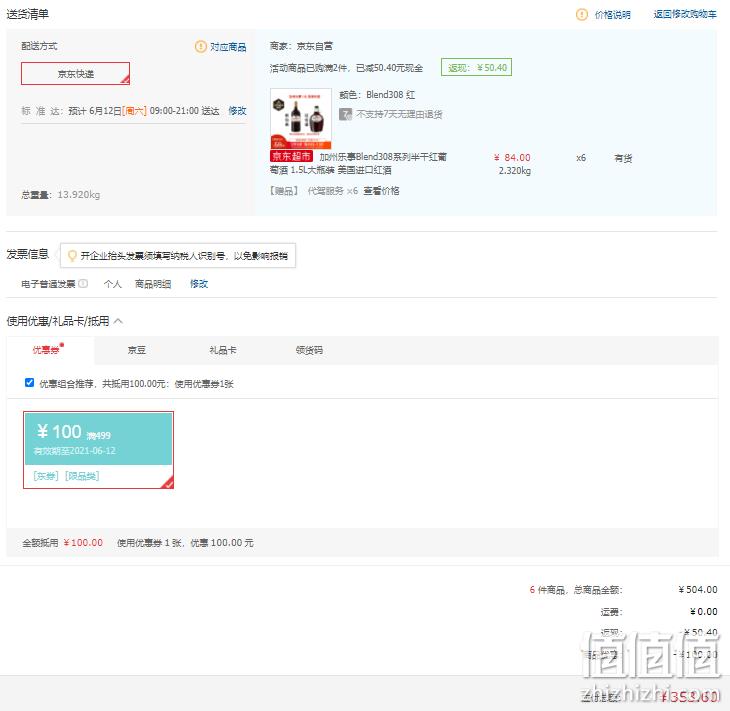Image resolution: width=730 pixels, height=711 pixels.
Task: Click the 个人 invoice title text
Action: point(112,284)
